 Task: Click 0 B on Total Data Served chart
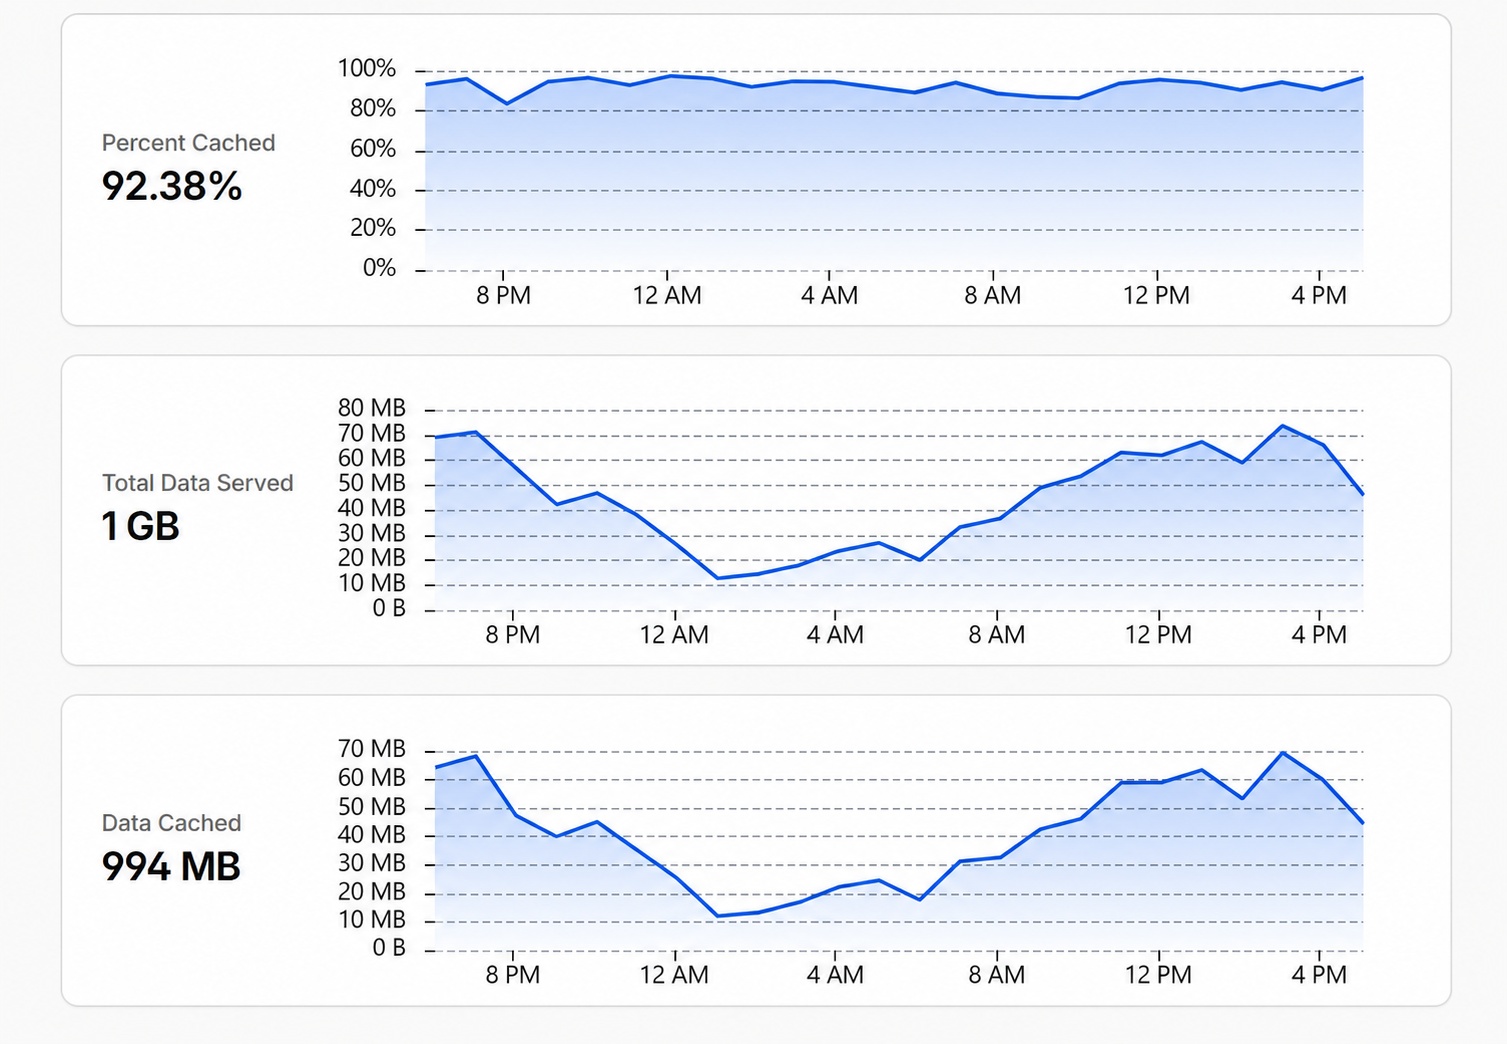(389, 608)
